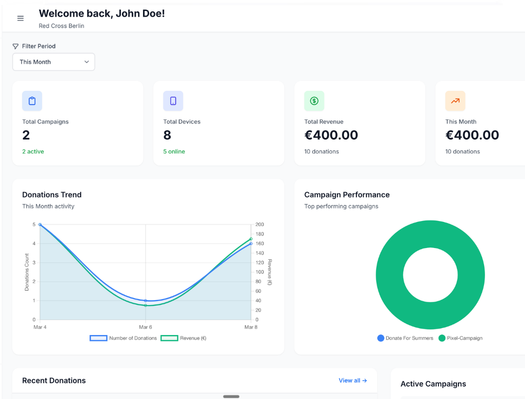Click the Active Campaigns heading

433,384
